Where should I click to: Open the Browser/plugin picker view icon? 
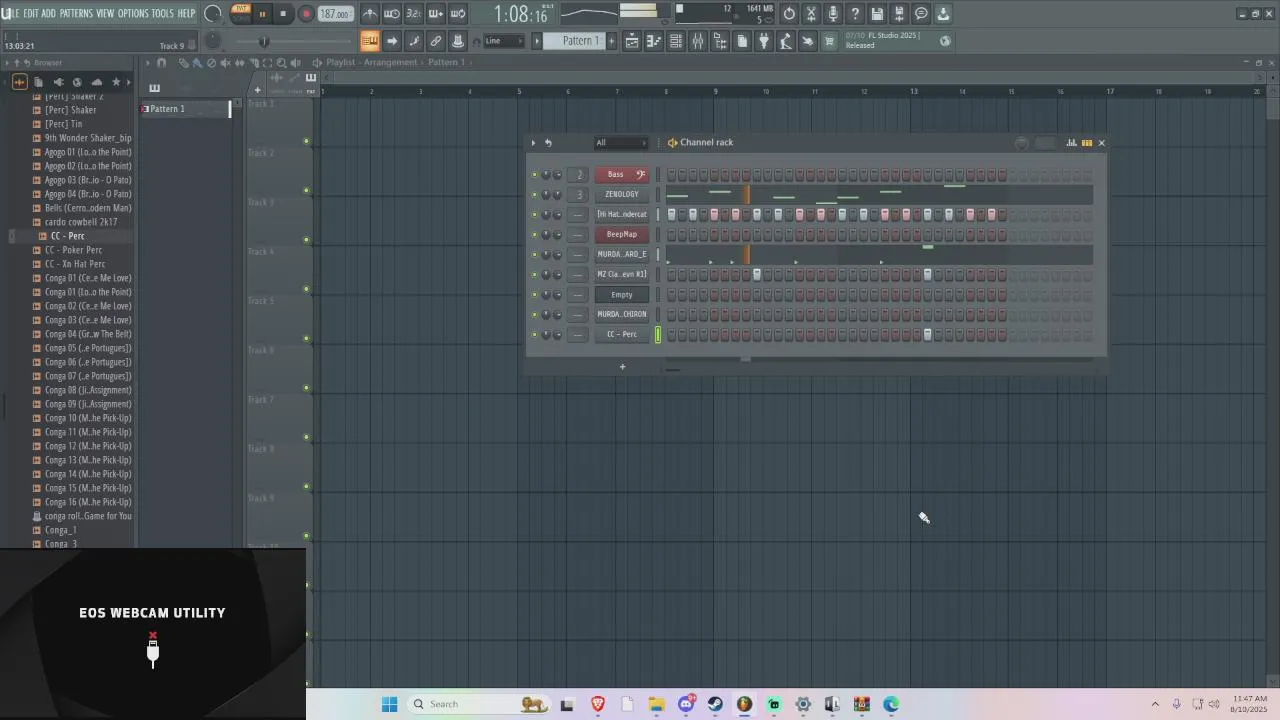click(x=720, y=41)
